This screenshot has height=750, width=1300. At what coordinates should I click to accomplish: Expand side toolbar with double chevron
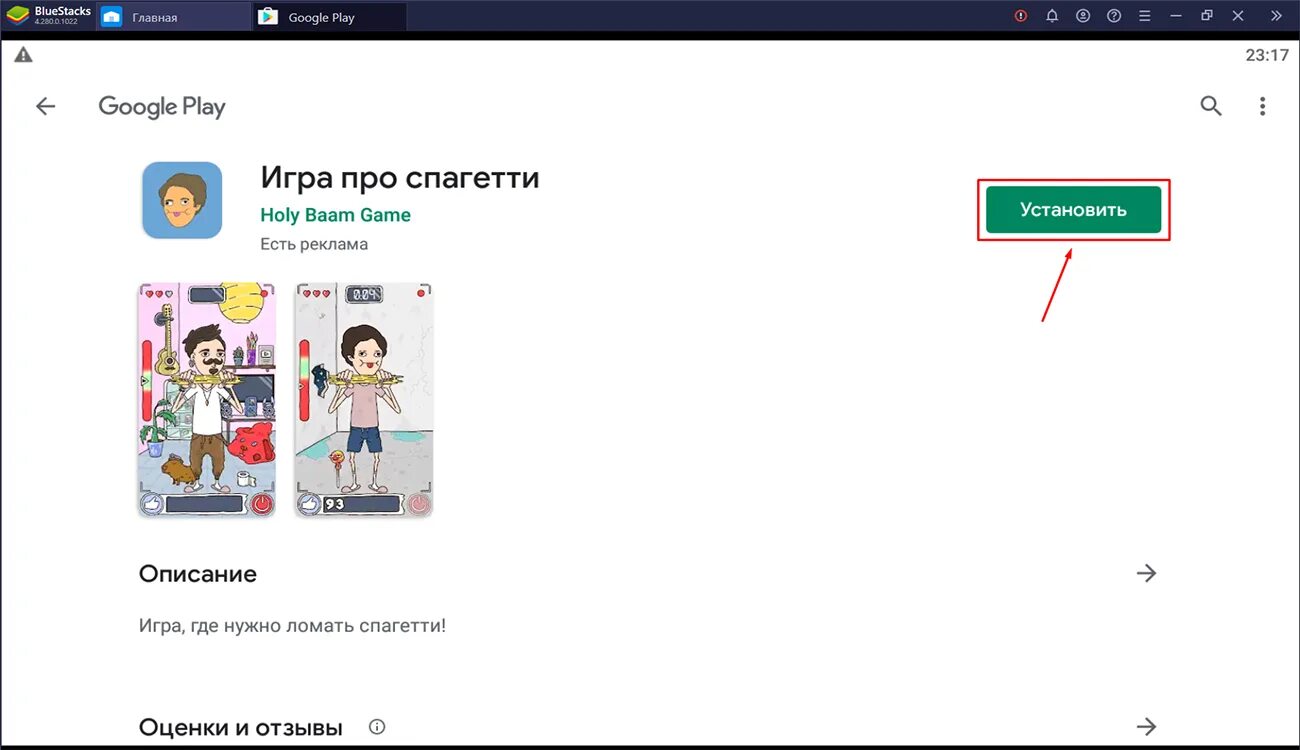1276,16
